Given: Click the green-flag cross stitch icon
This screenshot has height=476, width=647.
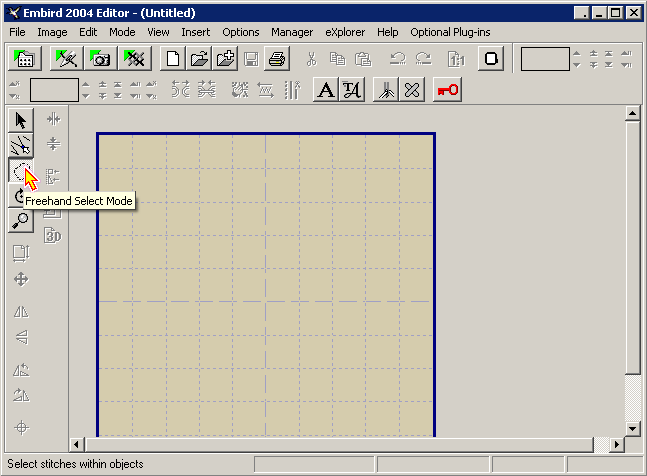Looking at the screenshot, I should coord(135,59).
